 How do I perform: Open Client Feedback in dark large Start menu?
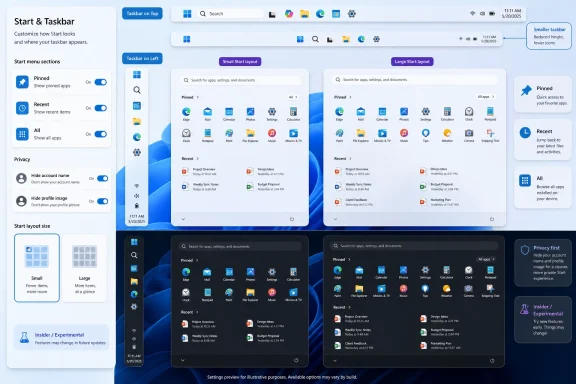click(353, 345)
